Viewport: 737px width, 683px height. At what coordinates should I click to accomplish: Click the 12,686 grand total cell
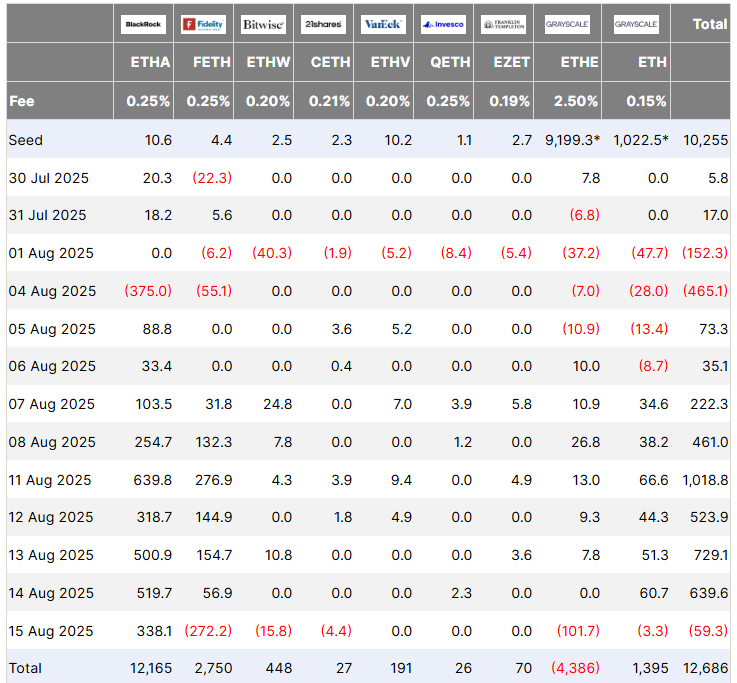708,665
